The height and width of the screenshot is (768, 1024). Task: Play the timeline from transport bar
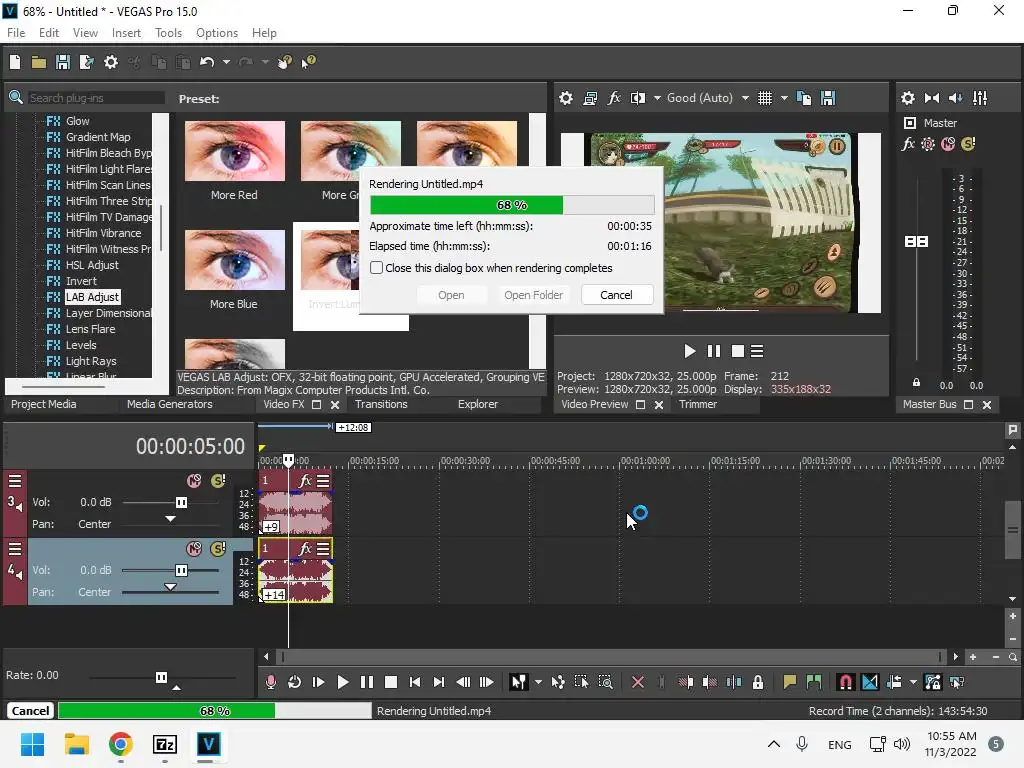[x=342, y=682]
